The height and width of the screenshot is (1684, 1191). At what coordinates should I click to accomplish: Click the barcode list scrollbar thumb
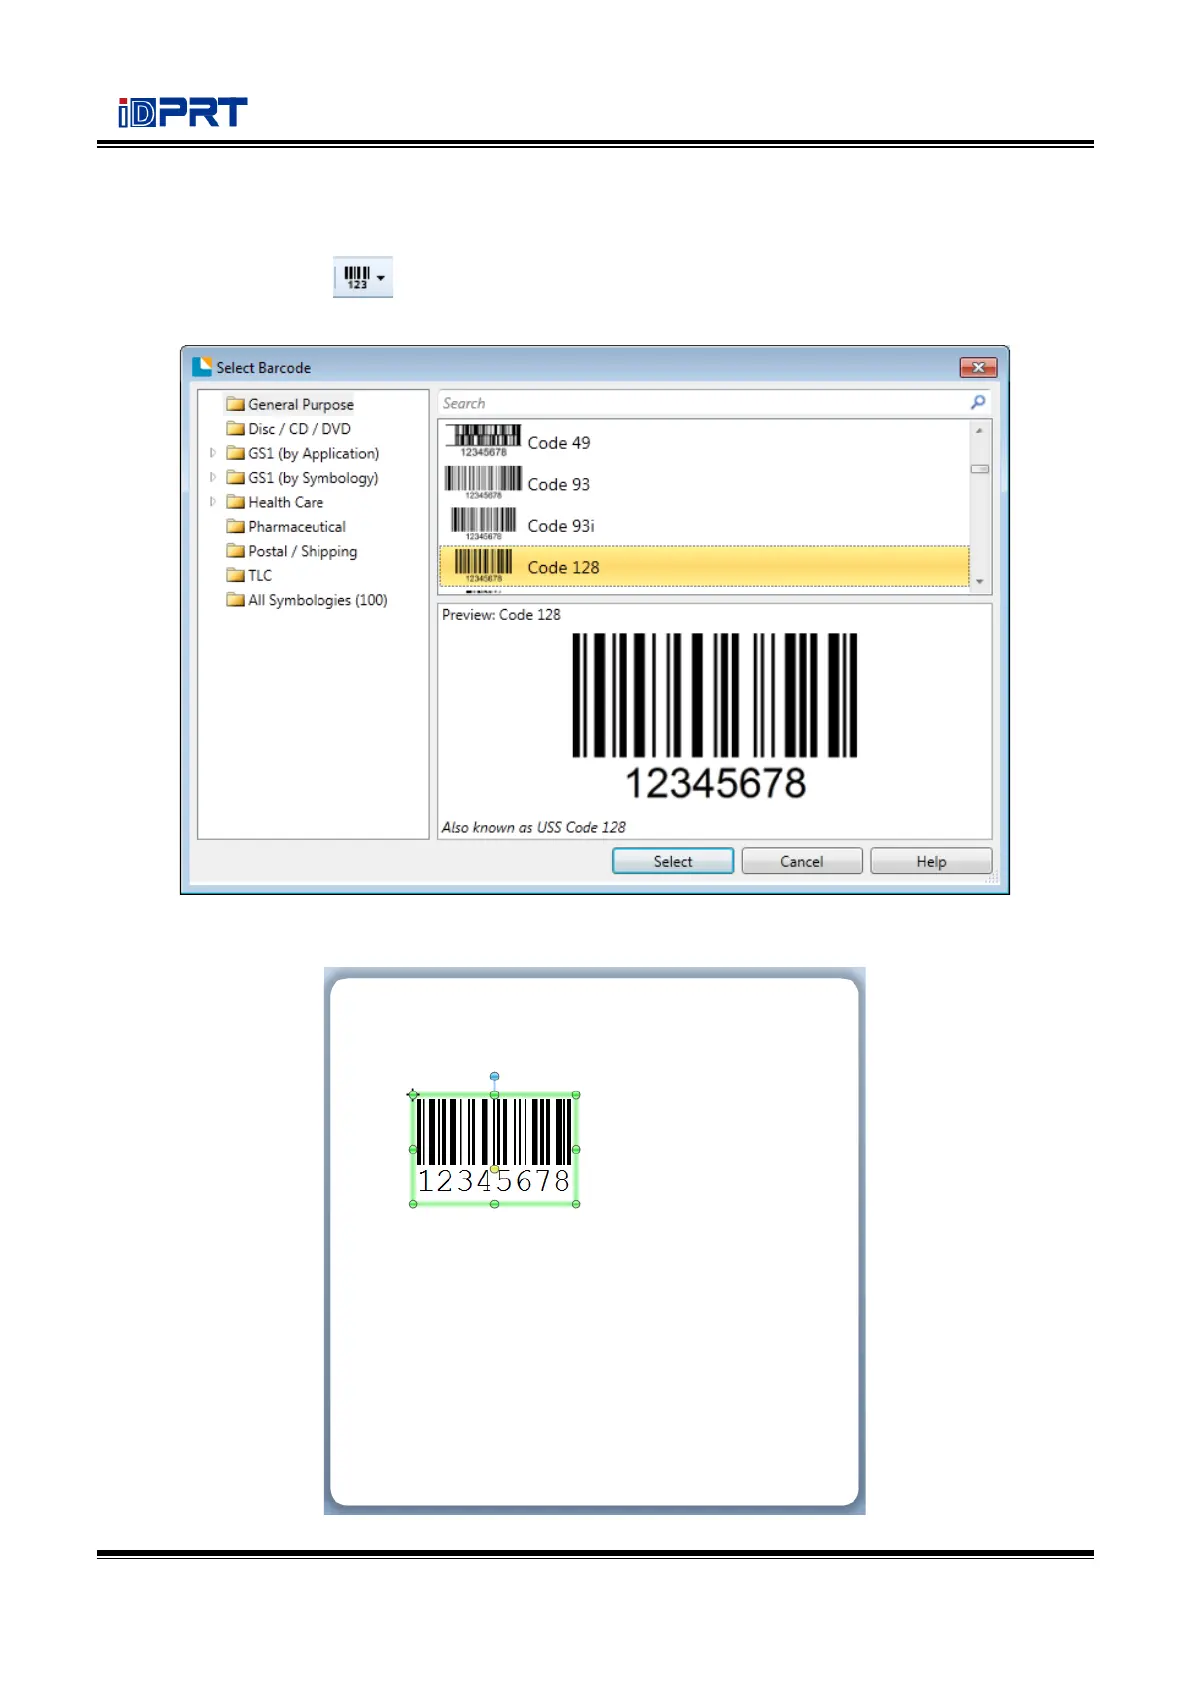click(x=979, y=469)
